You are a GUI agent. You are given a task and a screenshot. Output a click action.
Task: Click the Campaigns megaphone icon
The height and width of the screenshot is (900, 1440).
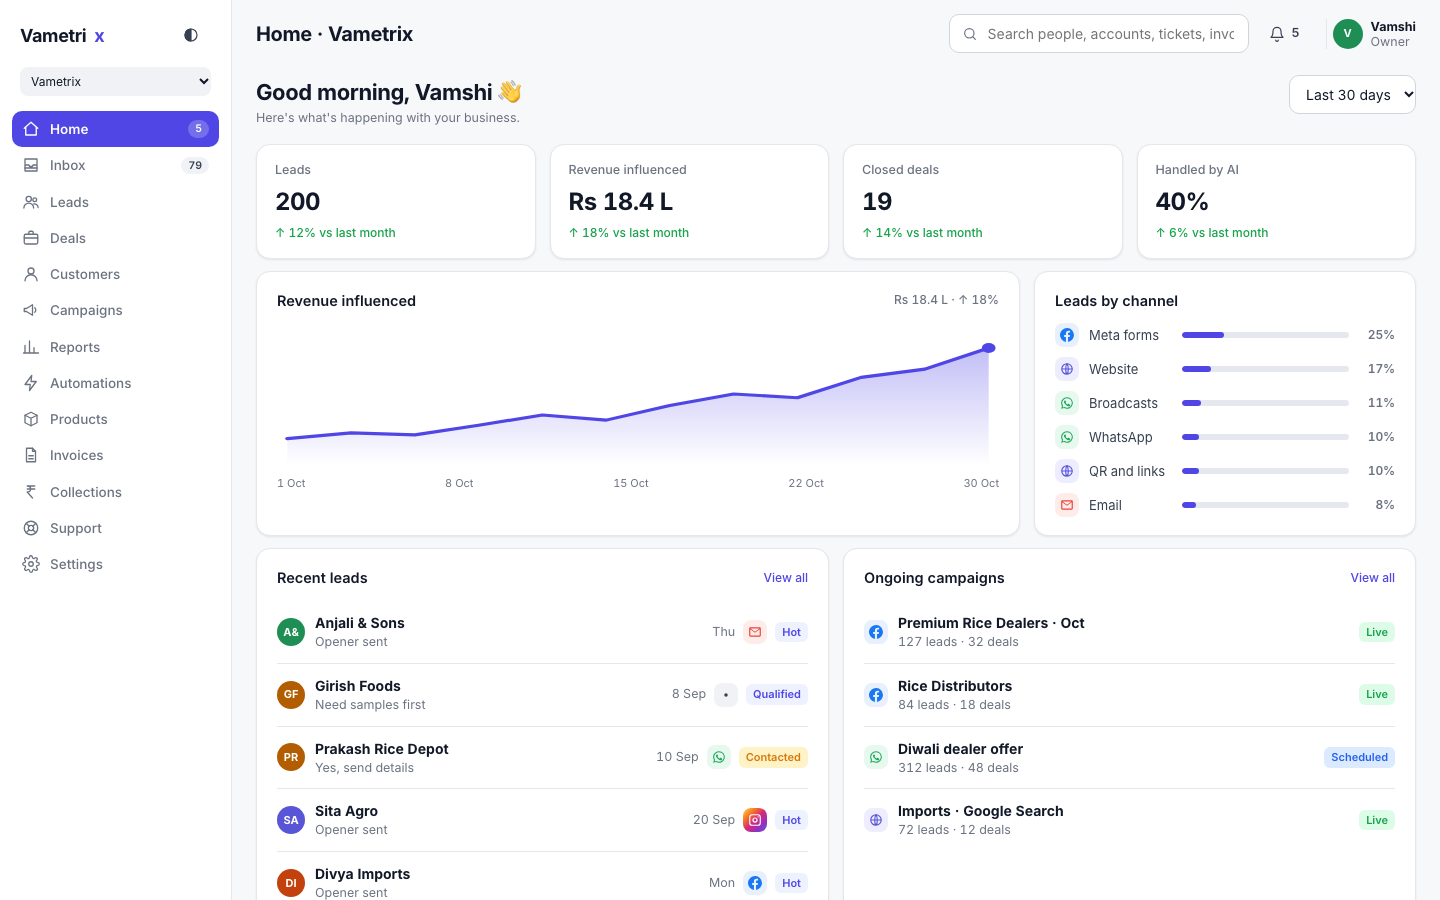(31, 310)
